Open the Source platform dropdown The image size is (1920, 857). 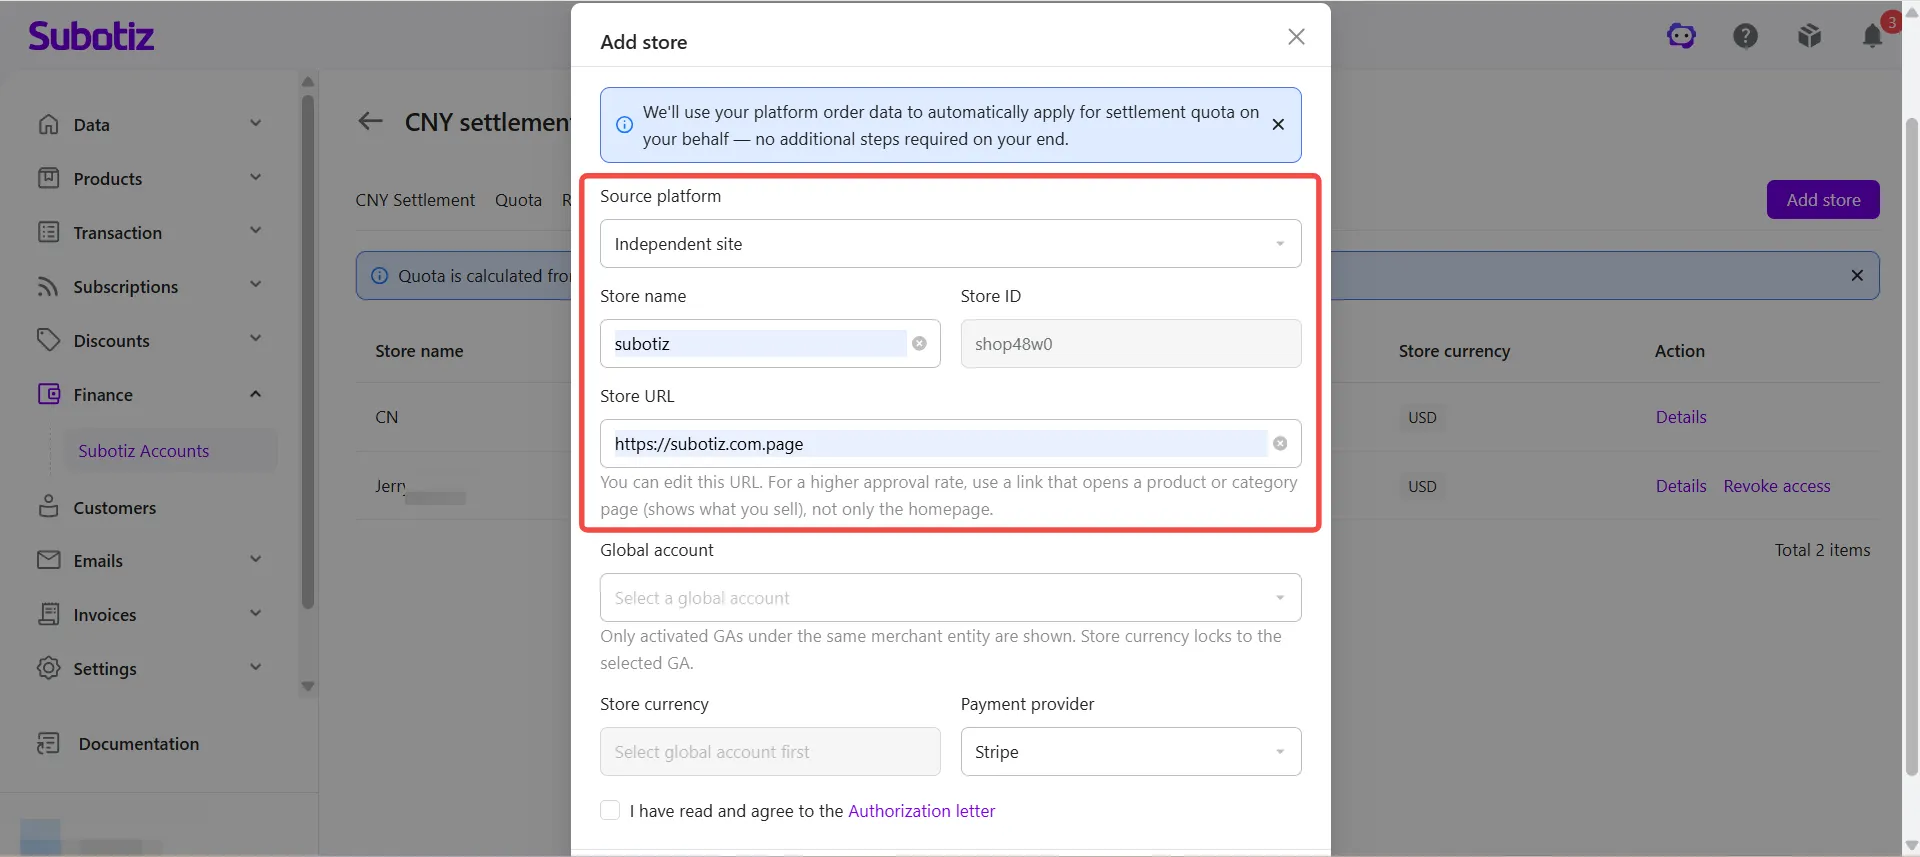pos(950,243)
